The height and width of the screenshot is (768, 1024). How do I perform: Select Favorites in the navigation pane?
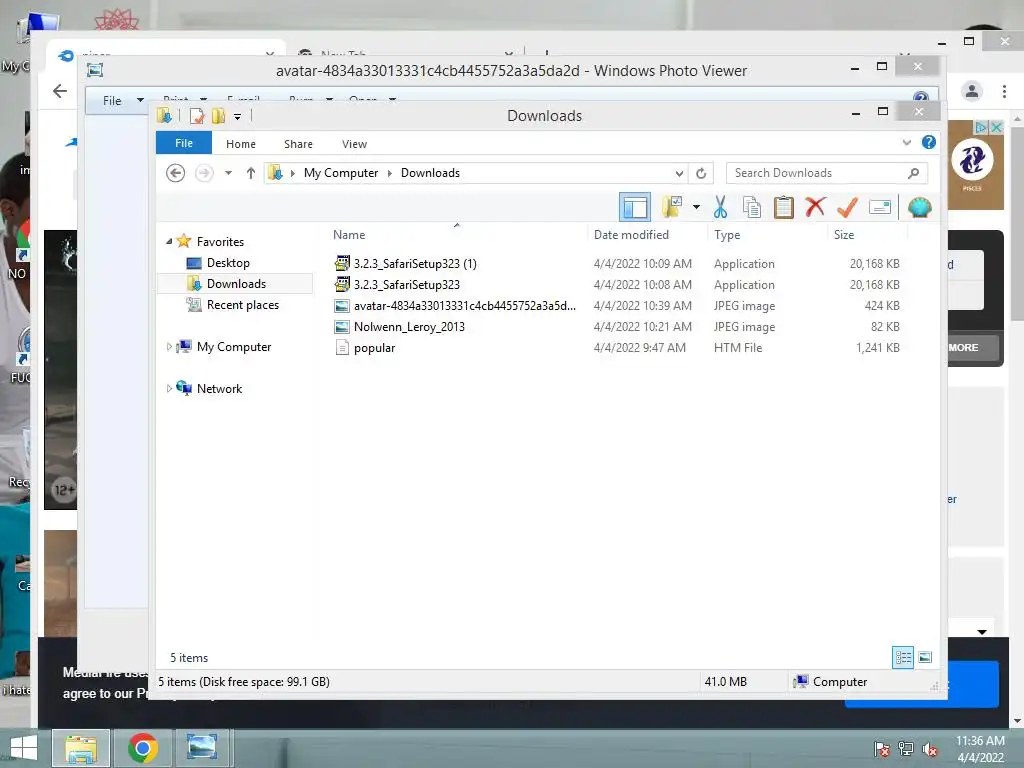coord(220,242)
